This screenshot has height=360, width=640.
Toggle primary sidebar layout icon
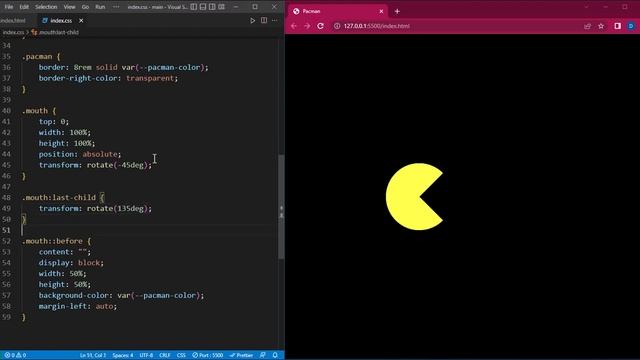pos(193,7)
